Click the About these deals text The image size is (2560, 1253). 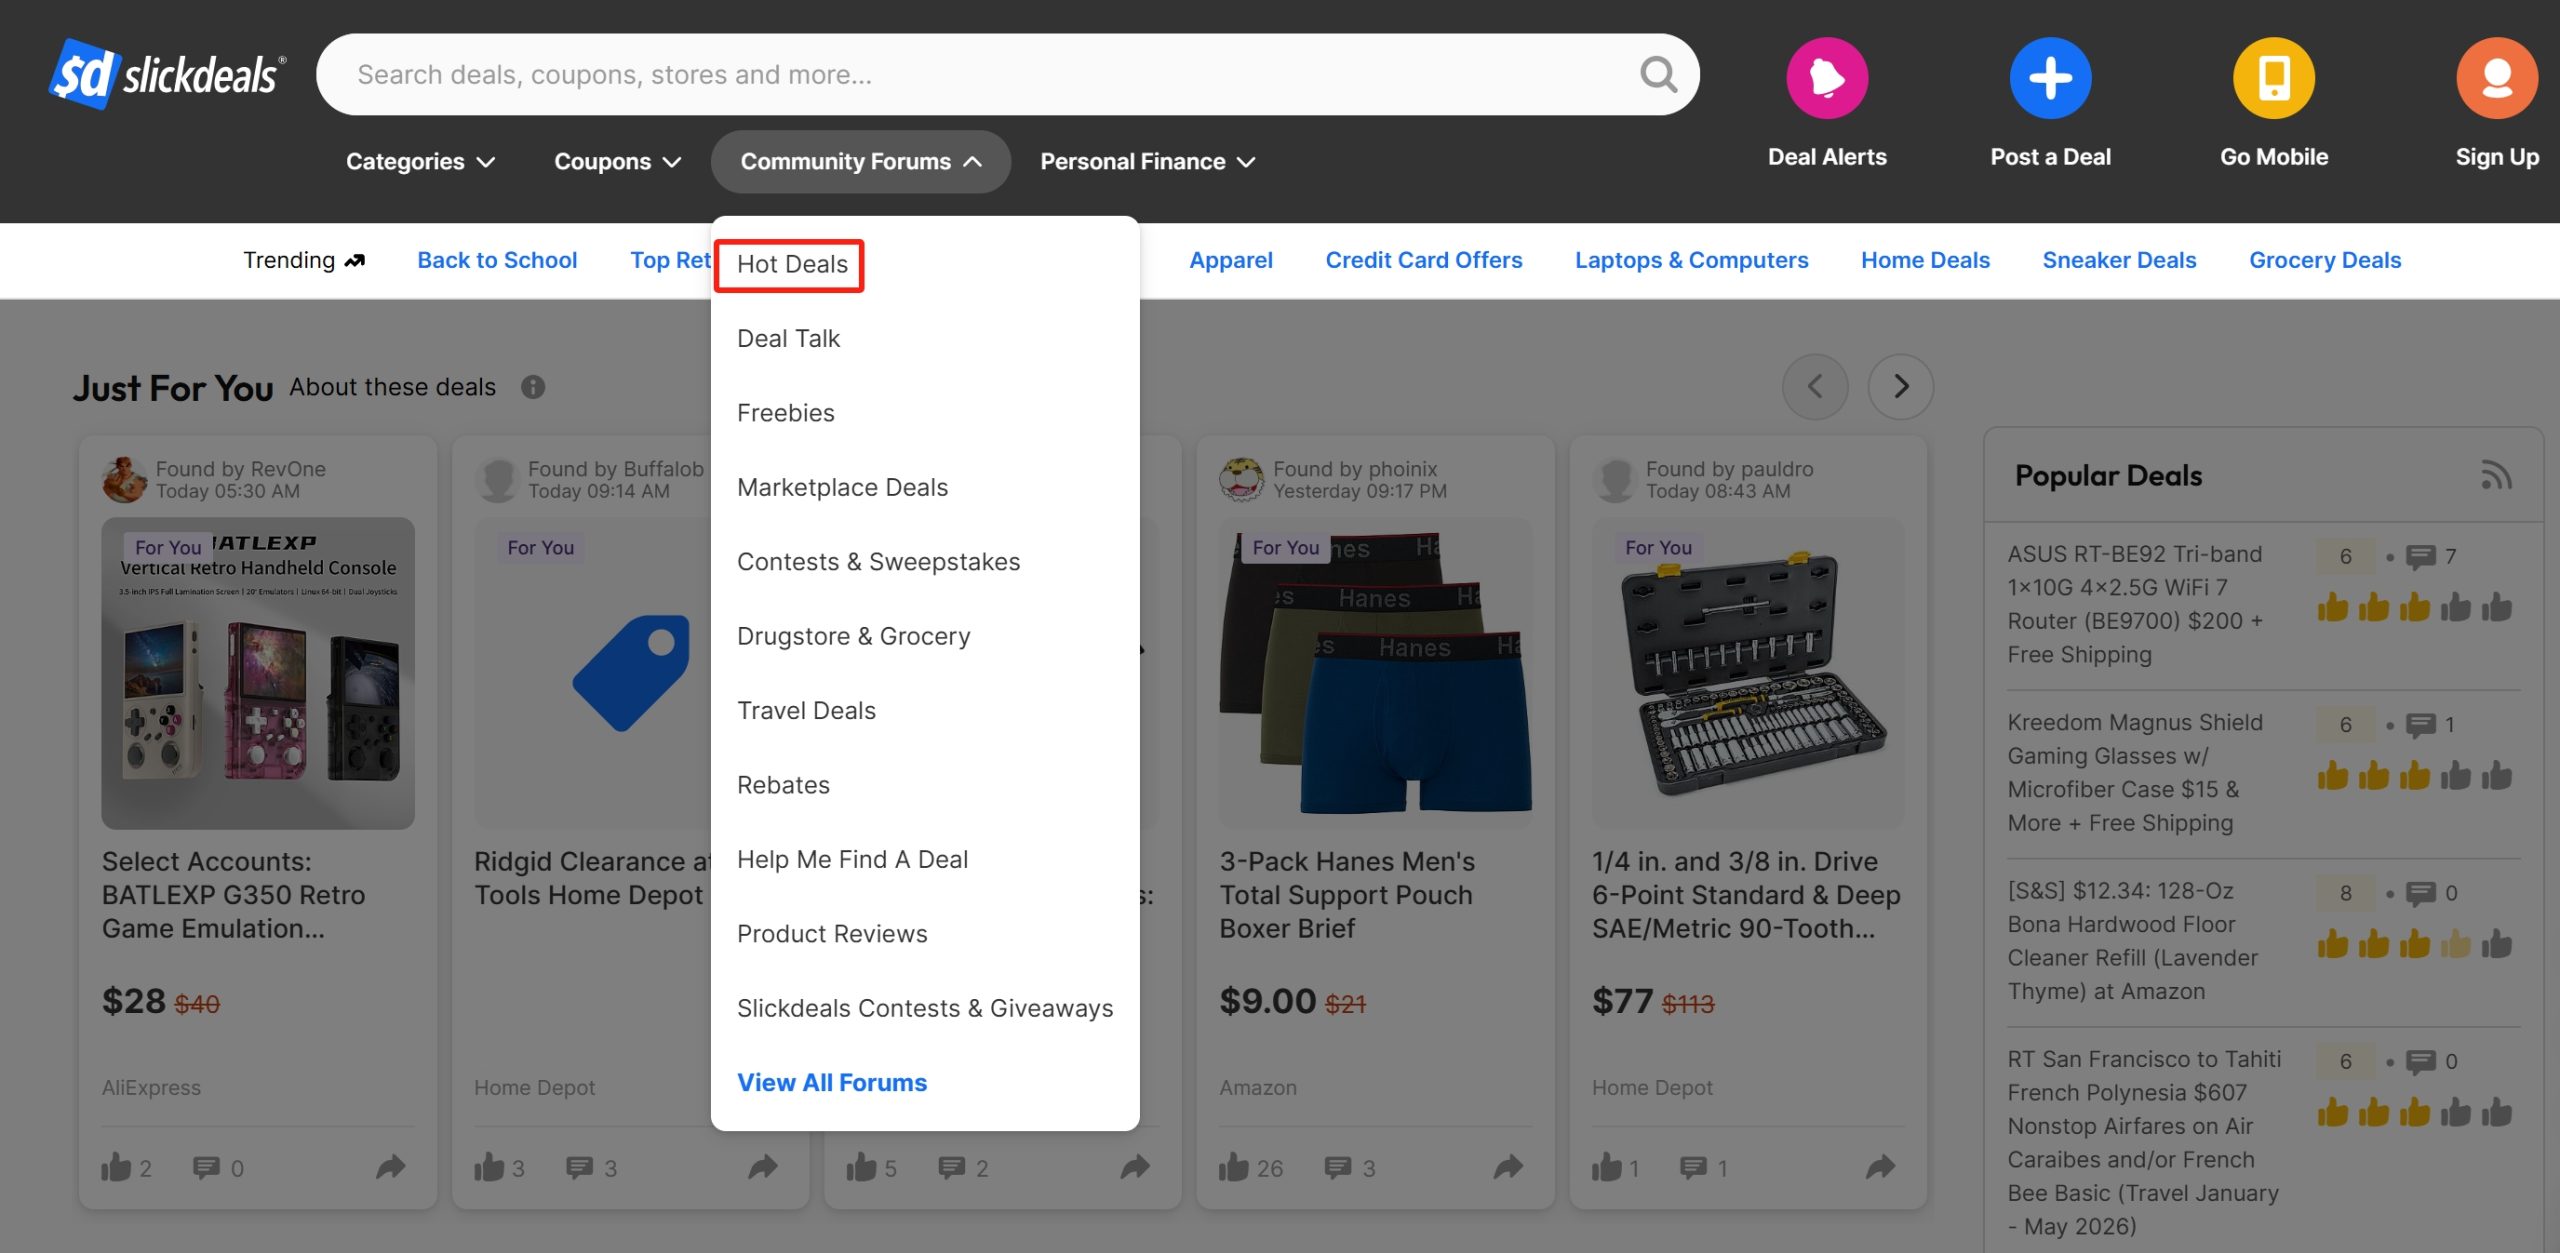pos(392,387)
